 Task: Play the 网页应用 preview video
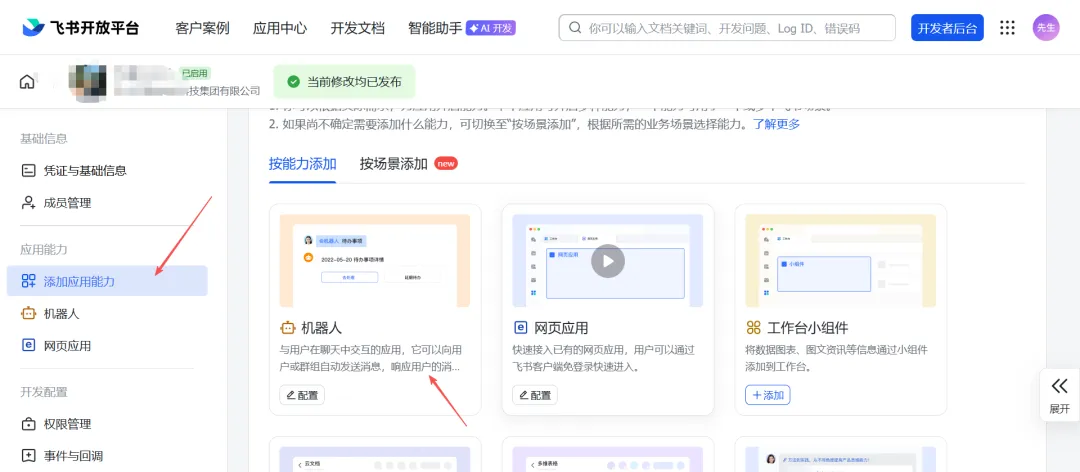coord(608,261)
